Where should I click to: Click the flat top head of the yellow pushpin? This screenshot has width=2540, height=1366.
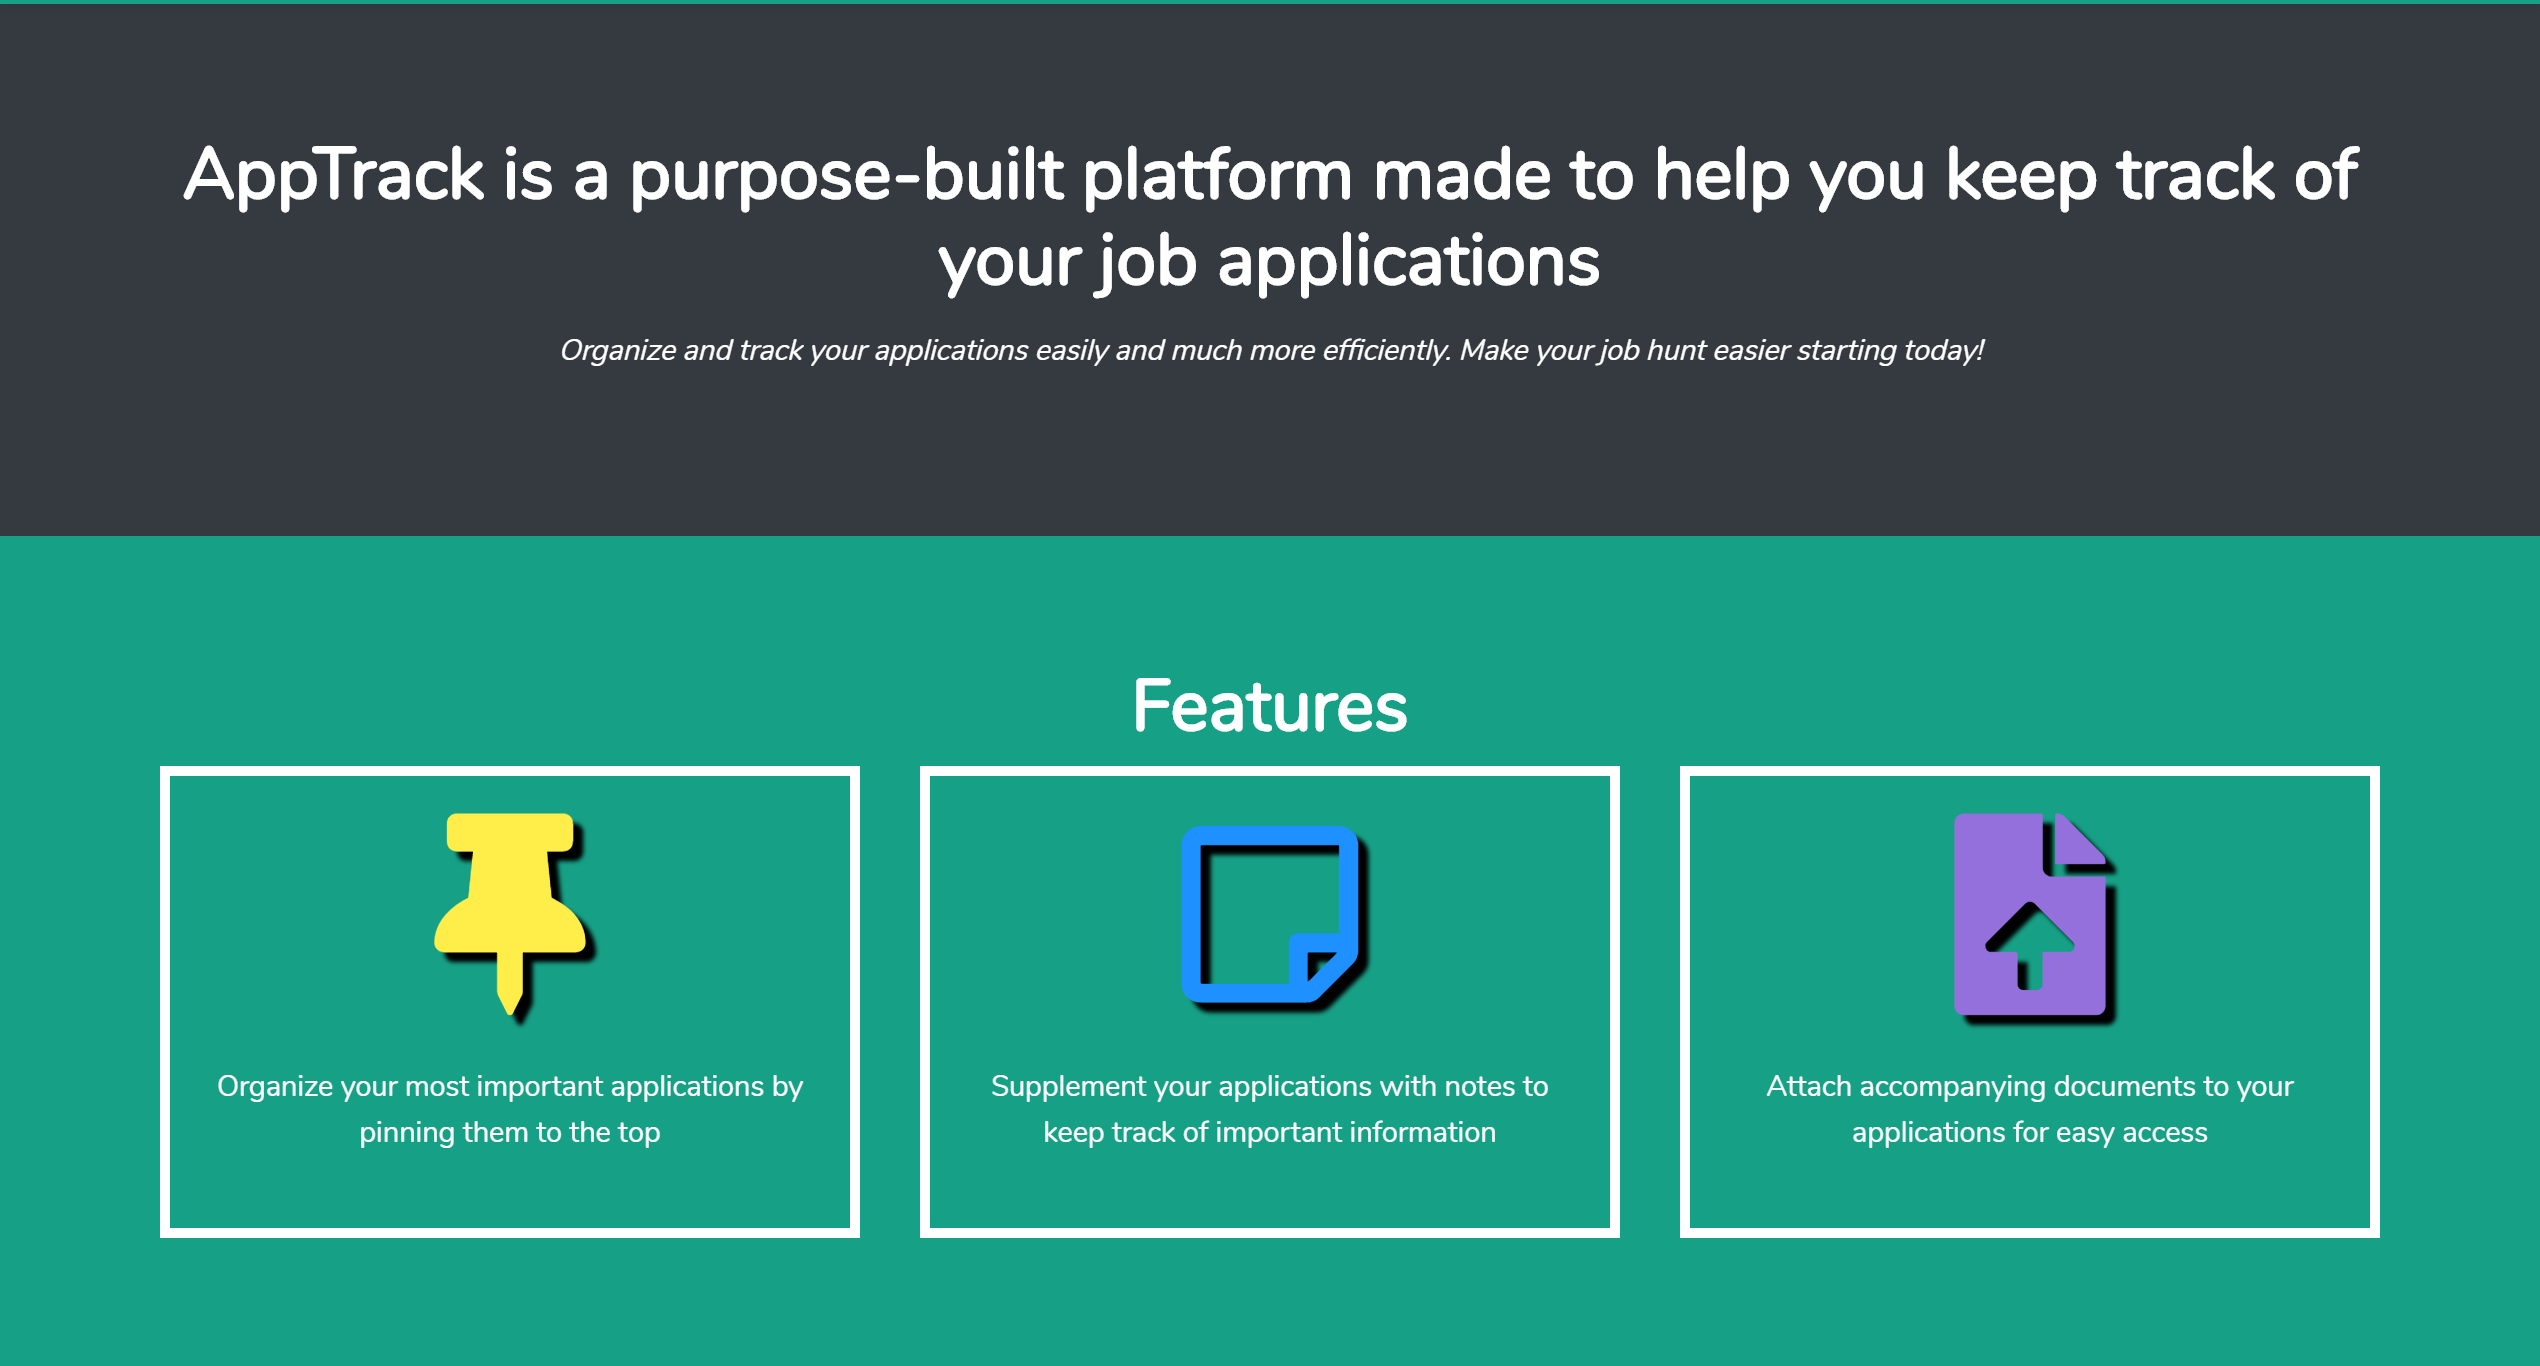coord(510,832)
